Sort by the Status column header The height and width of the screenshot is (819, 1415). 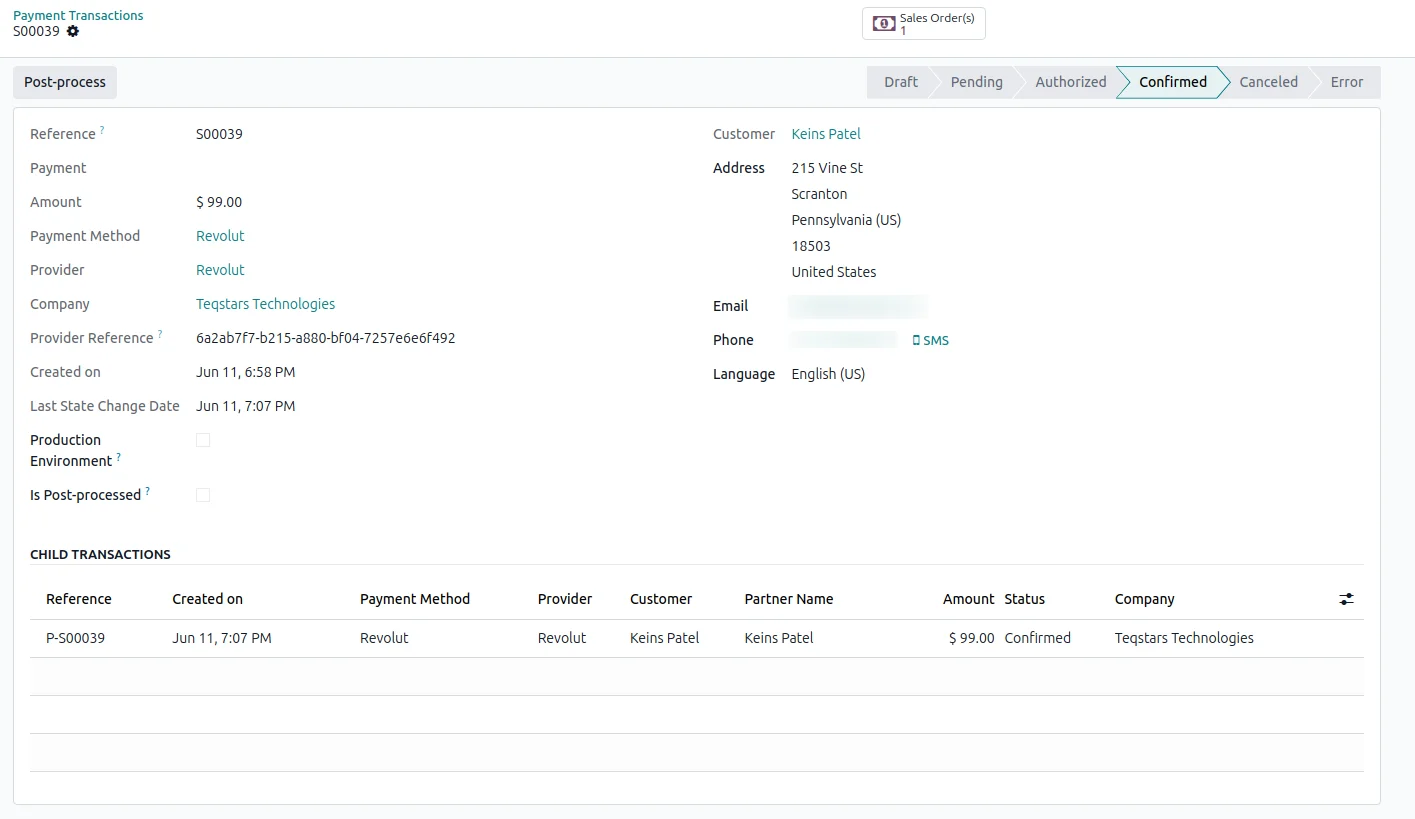[x=1024, y=599]
